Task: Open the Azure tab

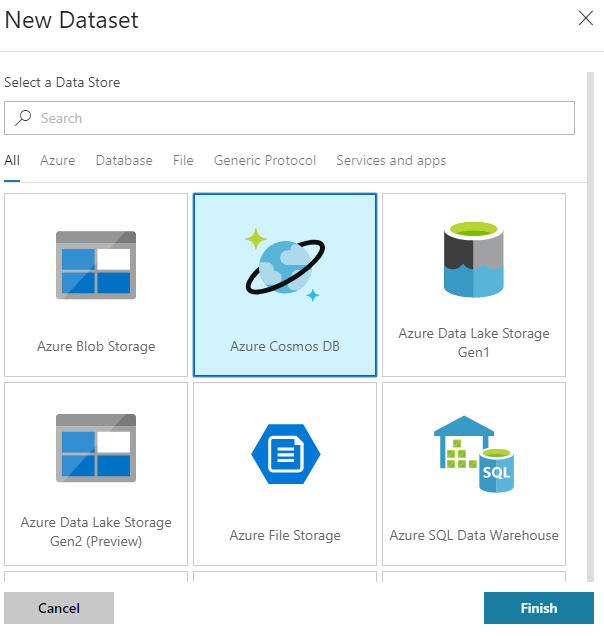Action: [x=58, y=160]
